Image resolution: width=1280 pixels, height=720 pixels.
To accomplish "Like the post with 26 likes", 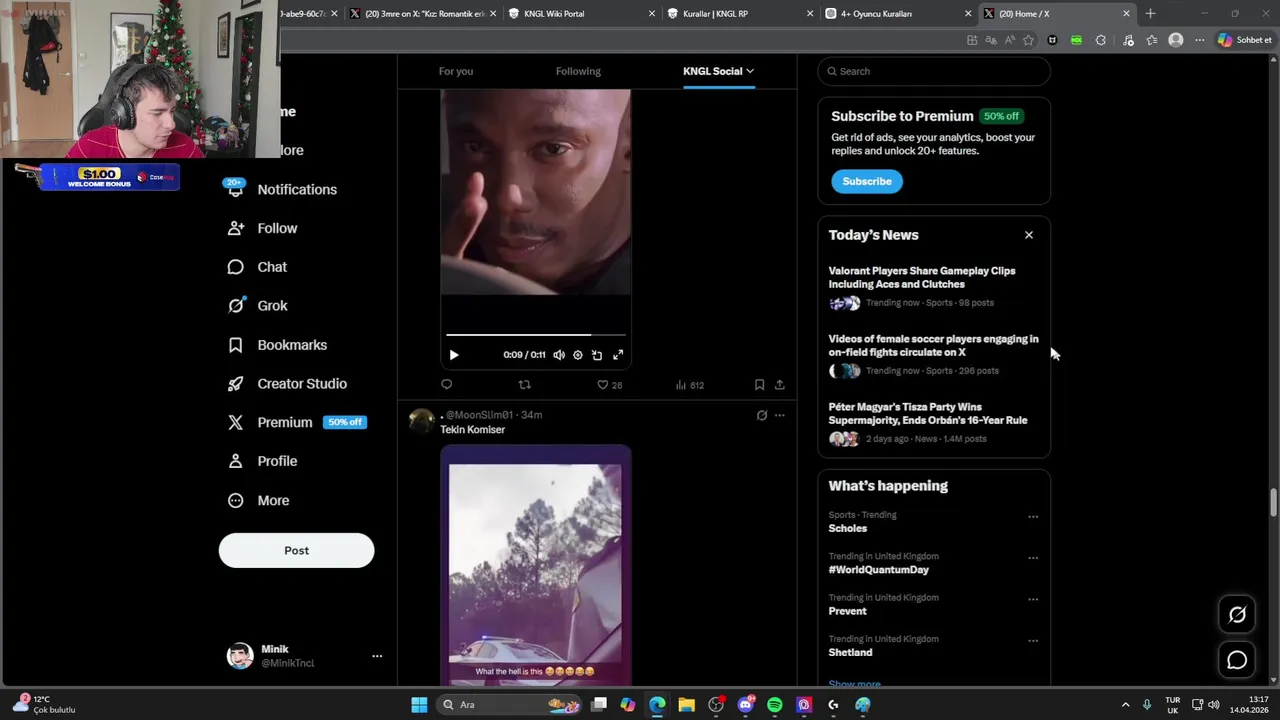I will click(x=609, y=384).
